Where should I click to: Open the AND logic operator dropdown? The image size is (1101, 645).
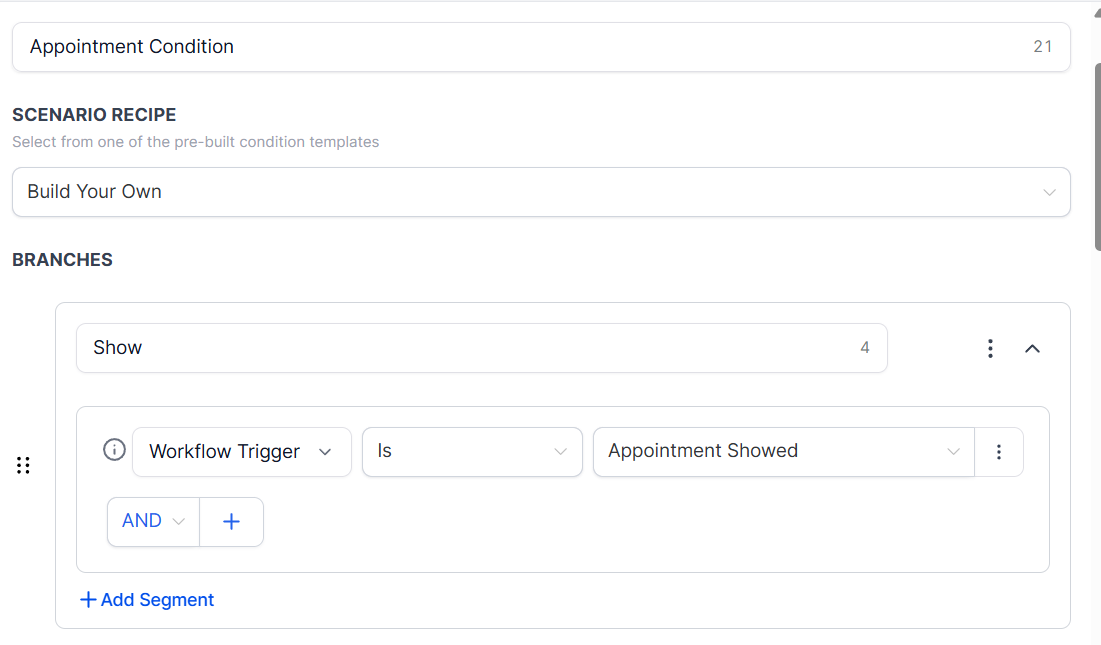179,521
